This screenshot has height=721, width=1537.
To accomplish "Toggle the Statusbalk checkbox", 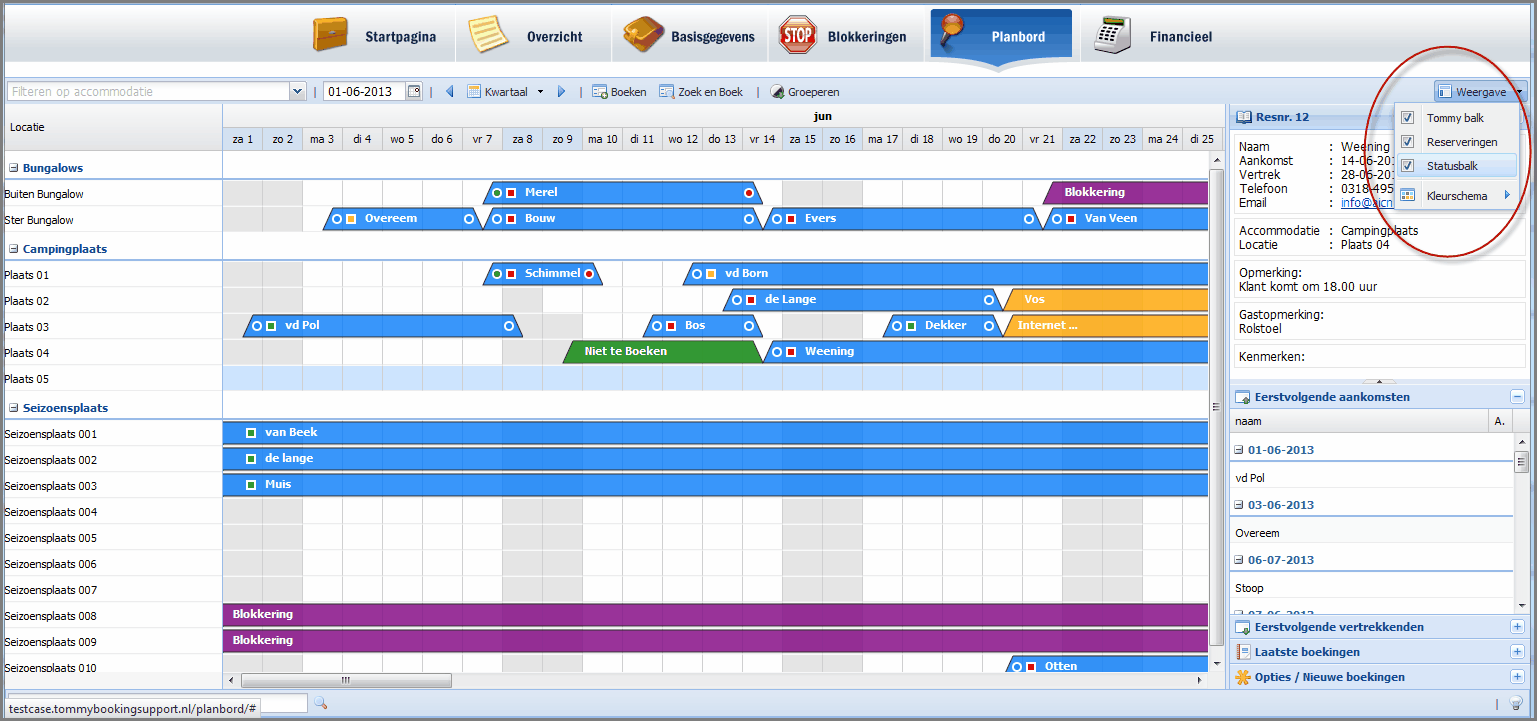I will (1407, 166).
